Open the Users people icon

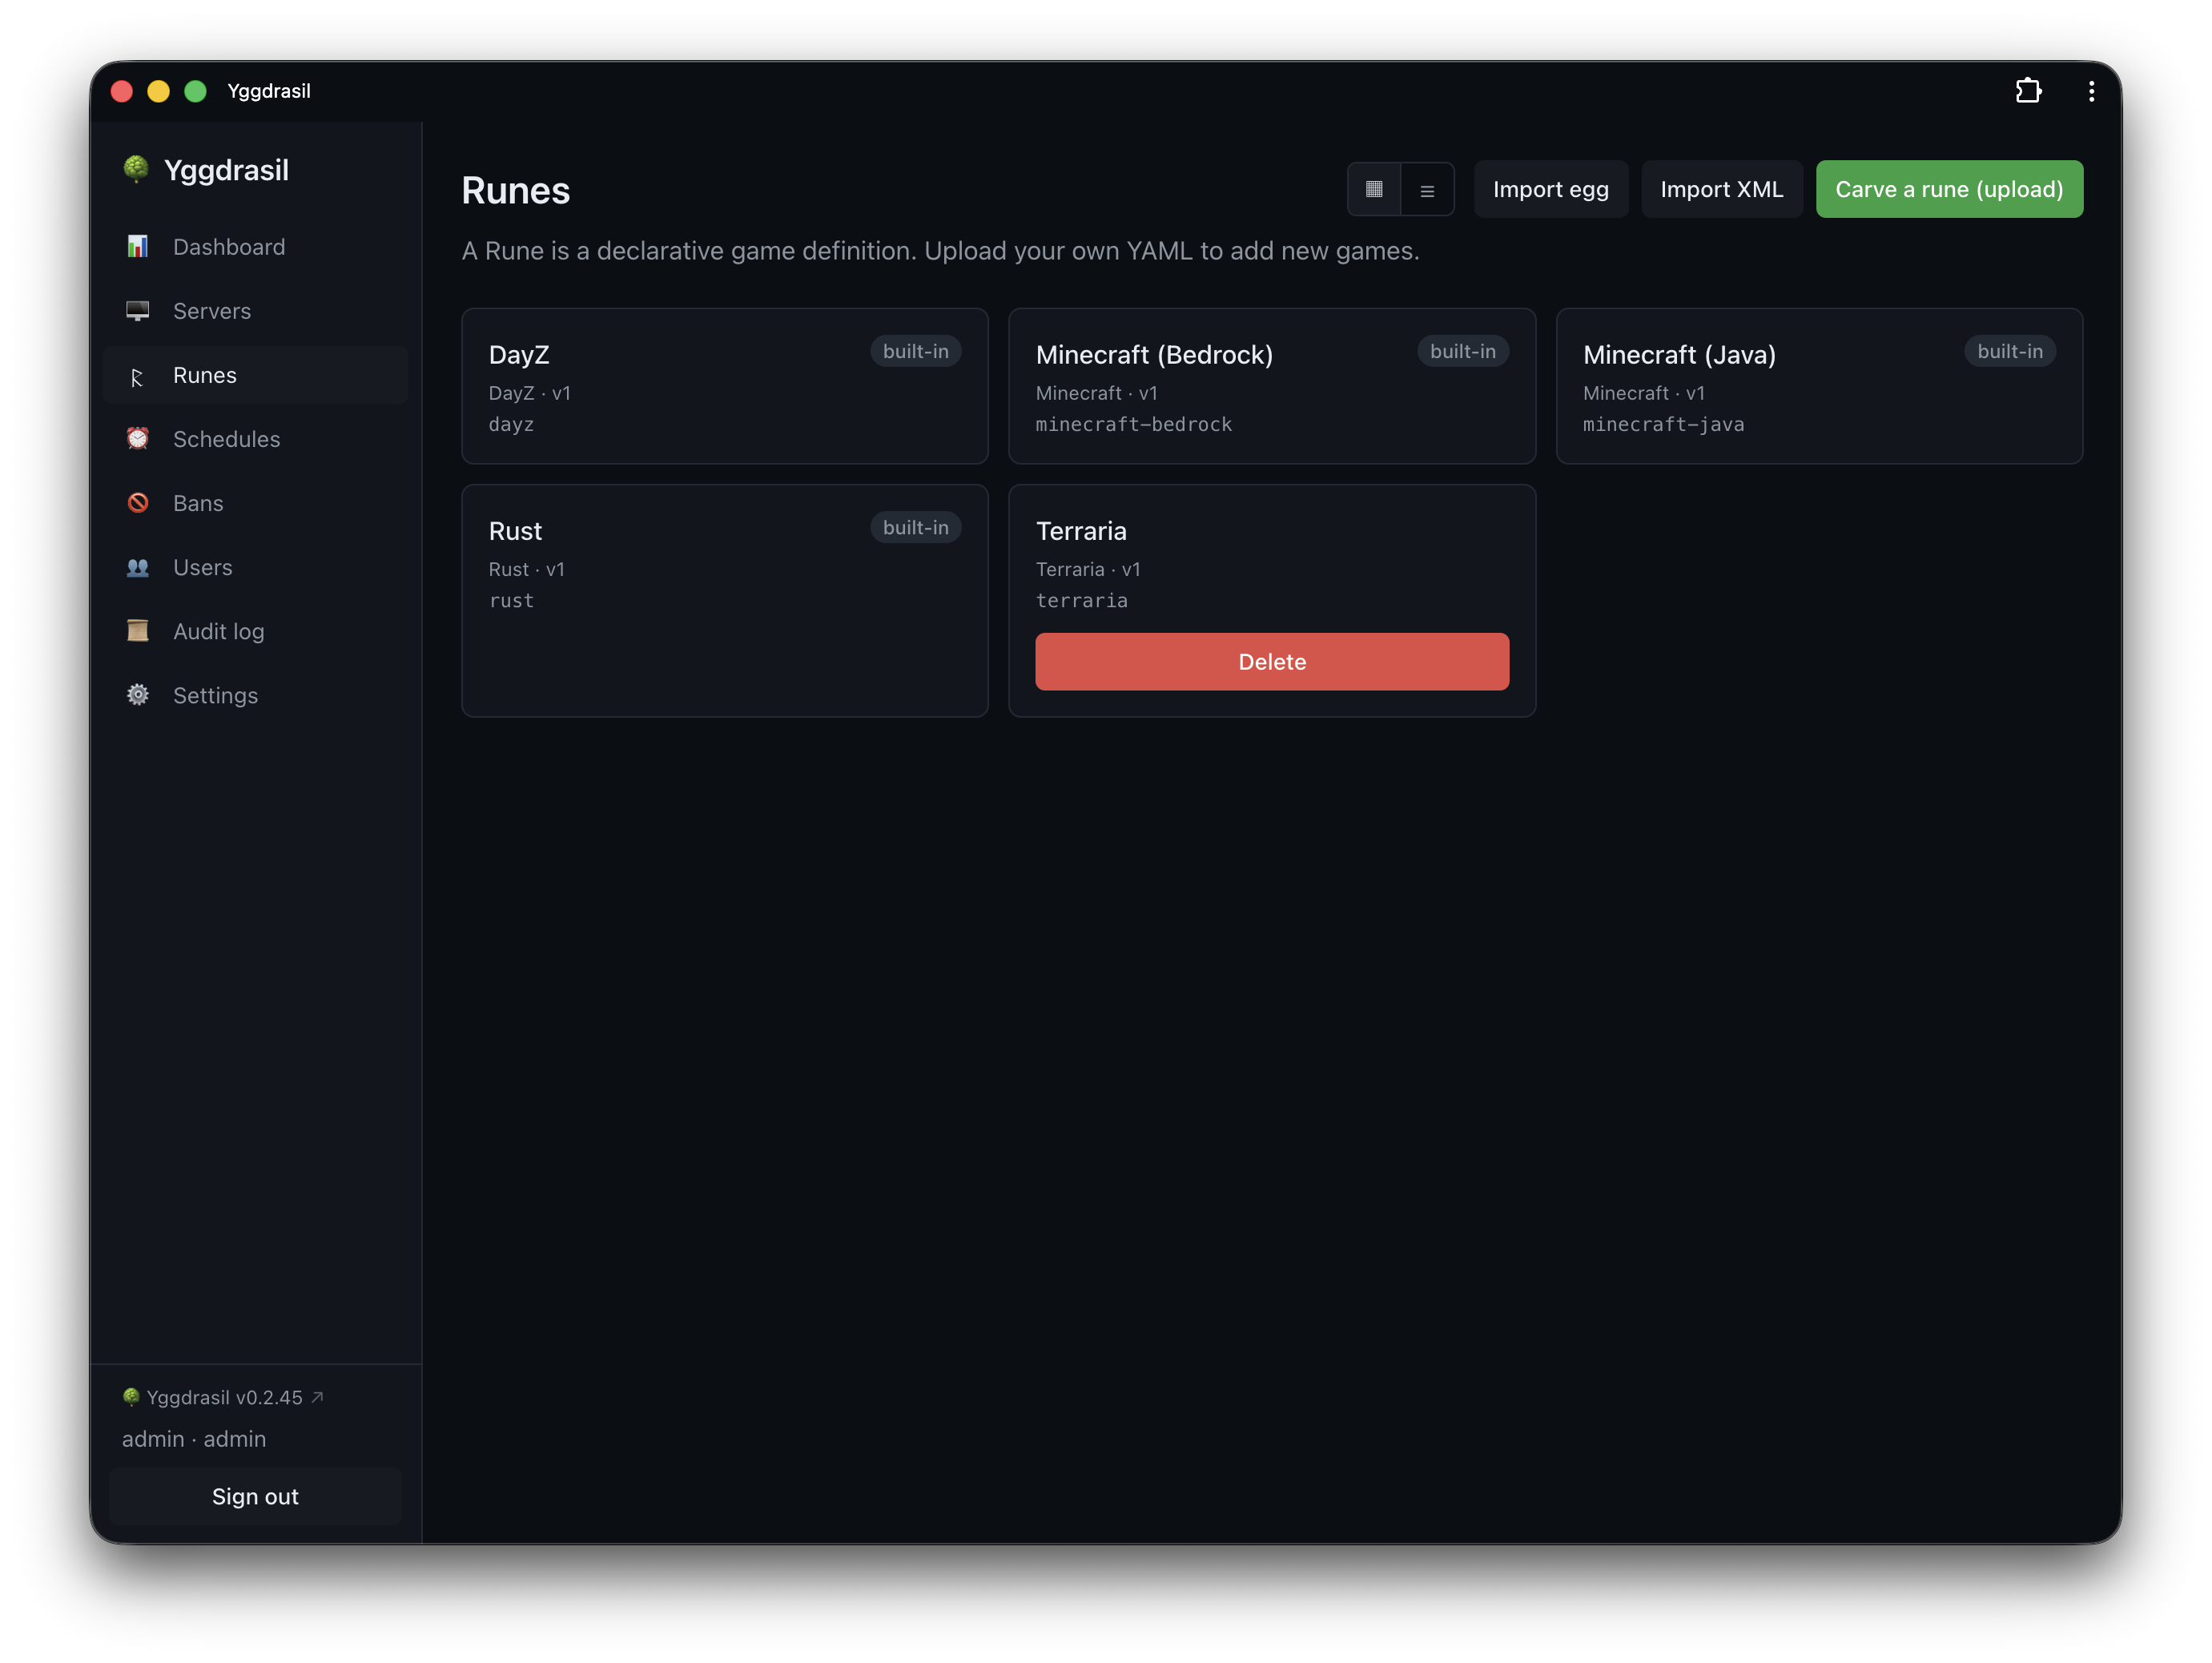tap(137, 567)
